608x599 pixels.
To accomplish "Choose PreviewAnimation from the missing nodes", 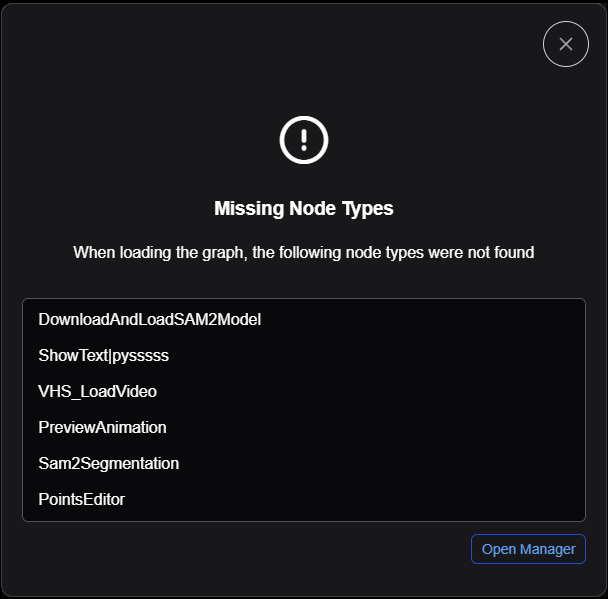I will [103, 428].
